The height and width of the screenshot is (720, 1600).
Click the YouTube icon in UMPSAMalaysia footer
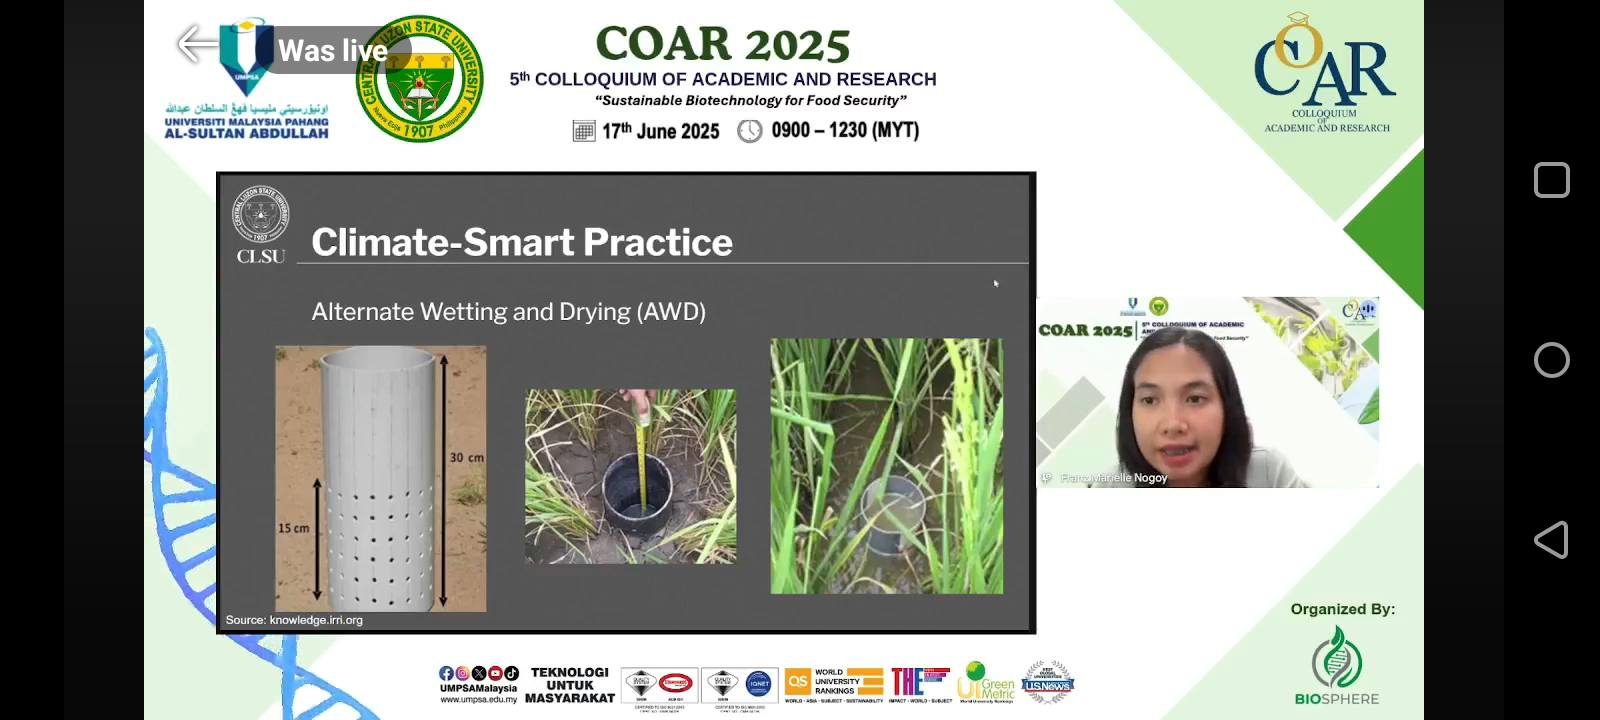[x=495, y=673]
